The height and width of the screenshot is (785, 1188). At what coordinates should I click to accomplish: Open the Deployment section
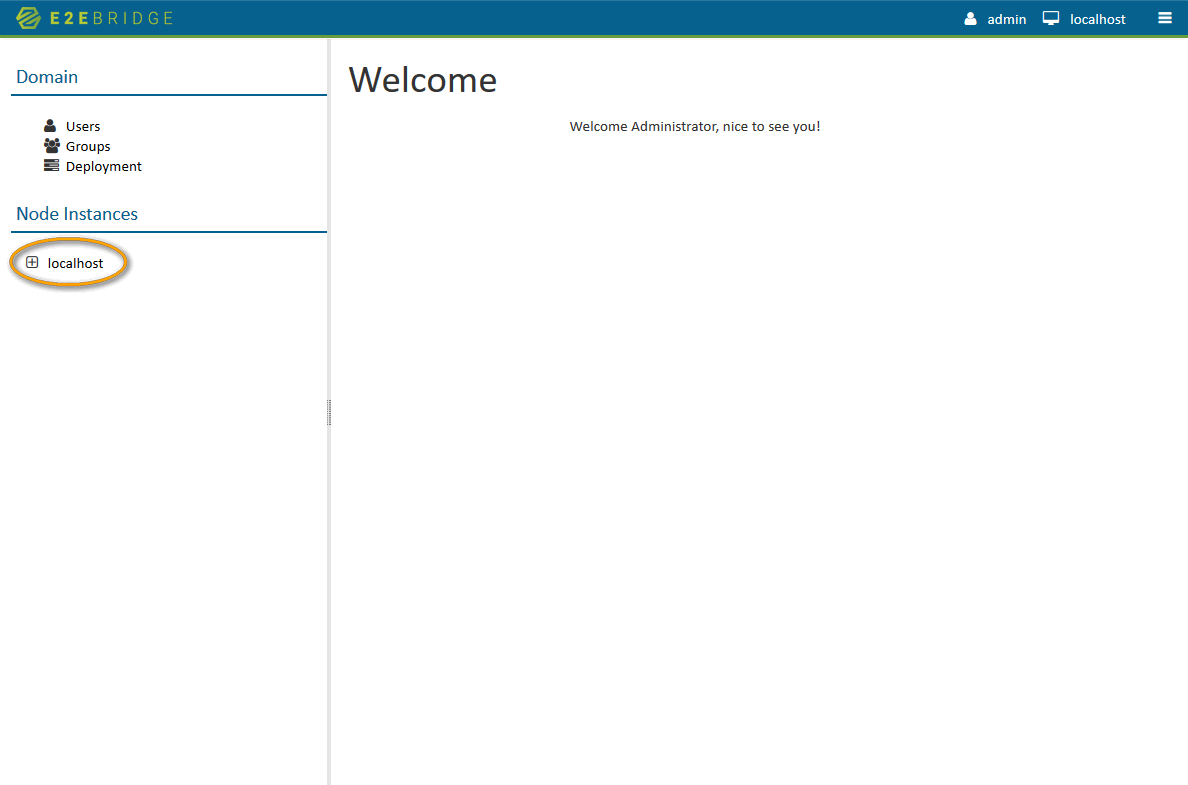pos(103,165)
